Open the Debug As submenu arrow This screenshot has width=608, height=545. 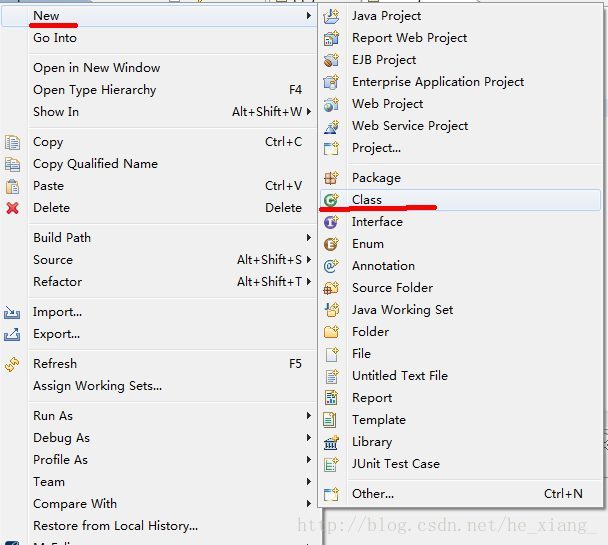pos(309,438)
